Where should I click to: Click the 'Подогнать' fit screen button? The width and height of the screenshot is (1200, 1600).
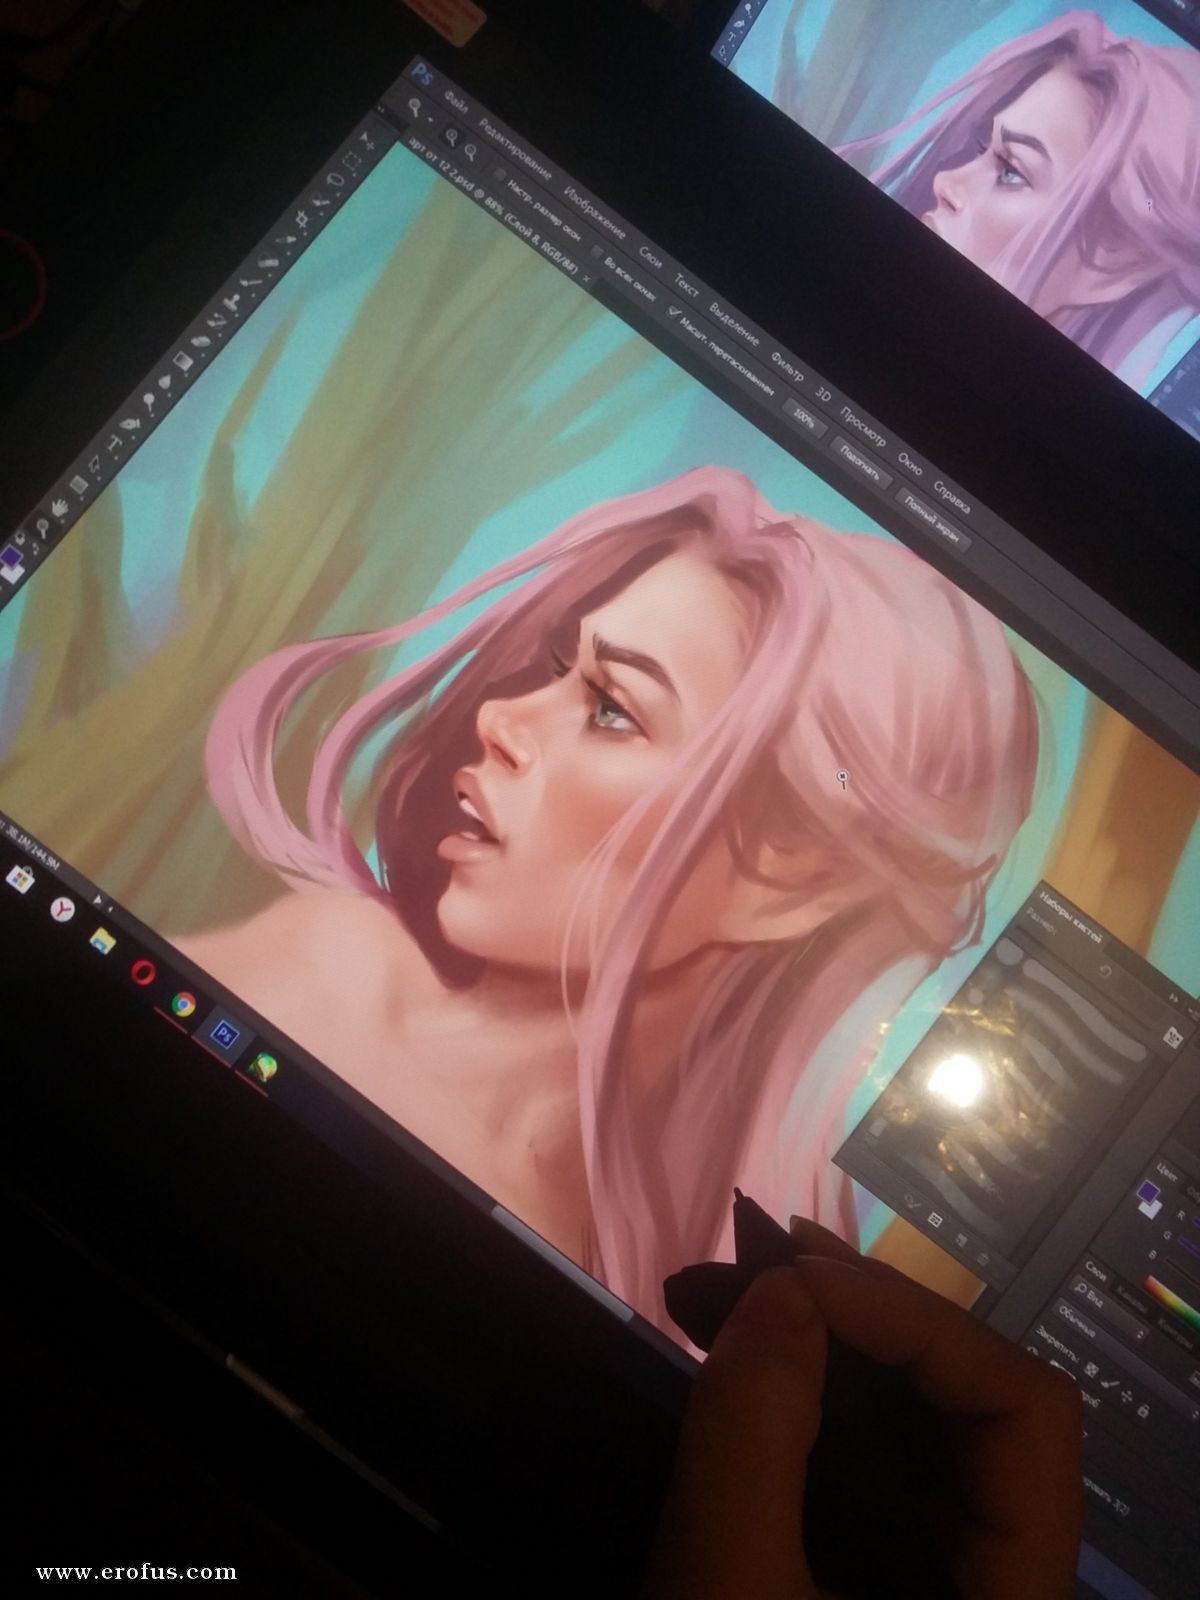click(x=860, y=464)
